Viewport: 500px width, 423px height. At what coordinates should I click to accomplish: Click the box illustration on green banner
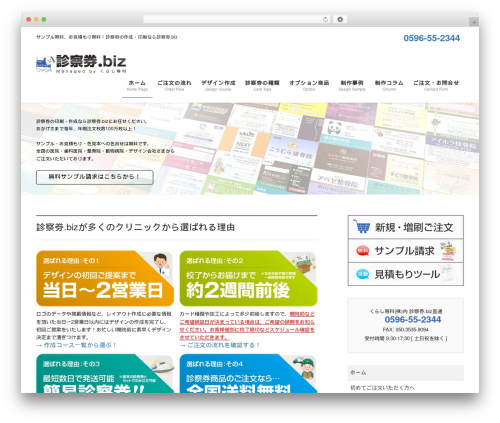[304, 263]
